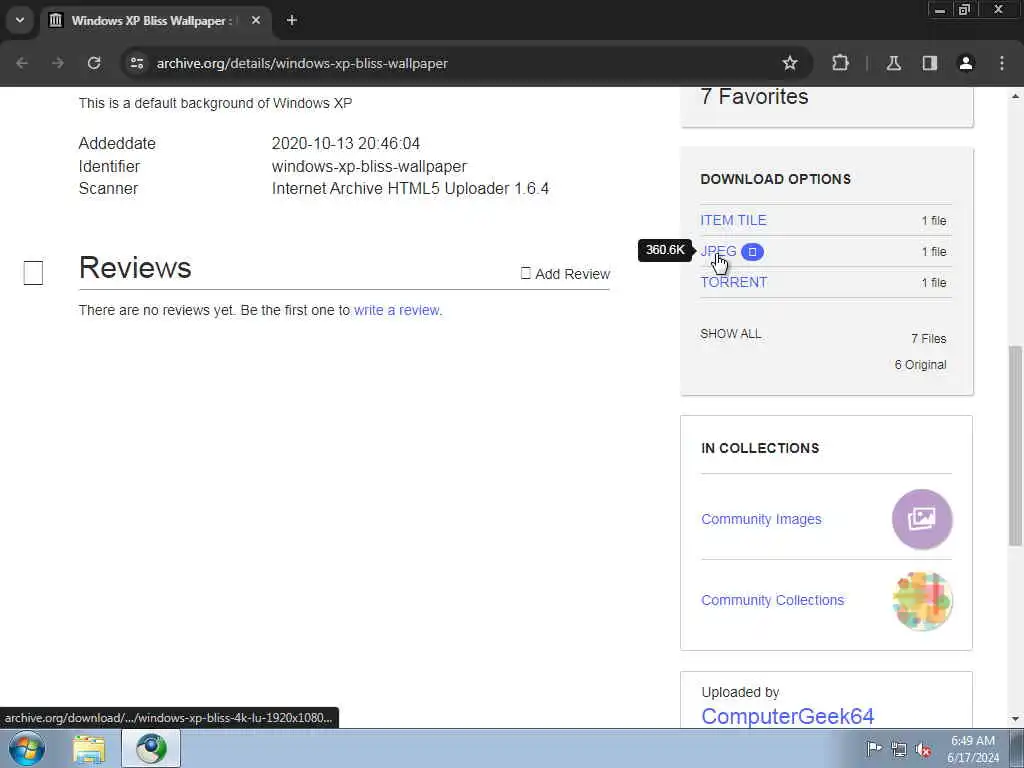1024x768 pixels.
Task: Follow the write a review link
Action: (x=397, y=310)
